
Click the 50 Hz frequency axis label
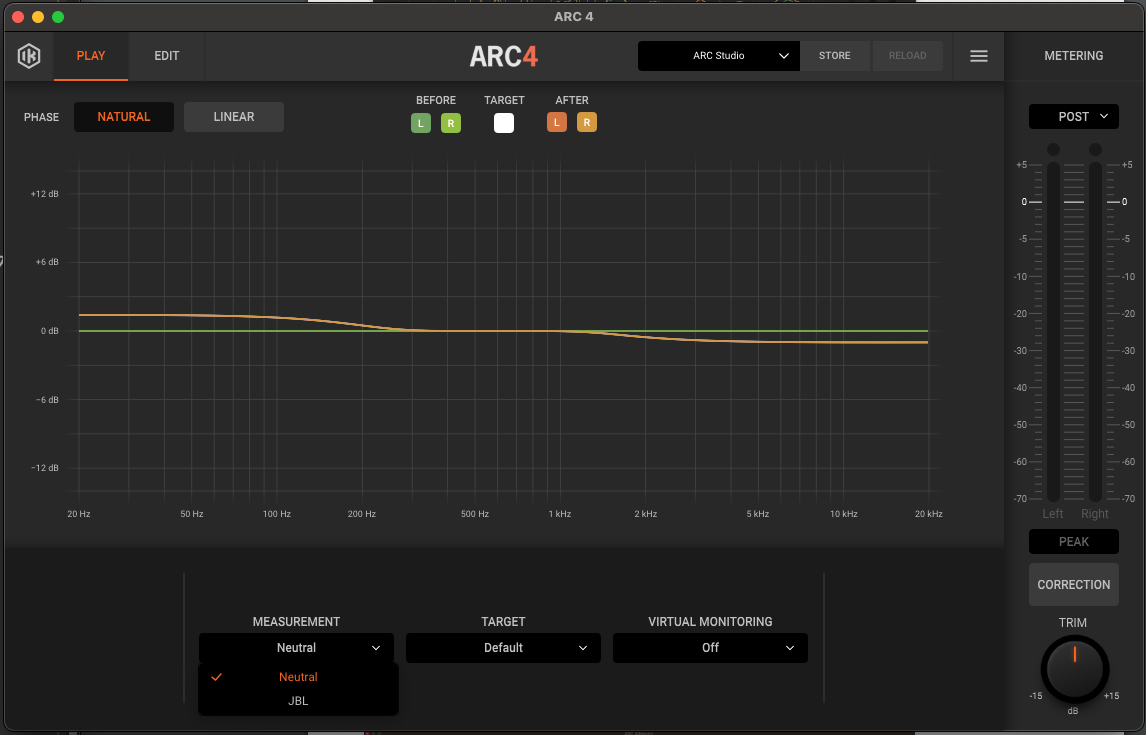coord(191,514)
